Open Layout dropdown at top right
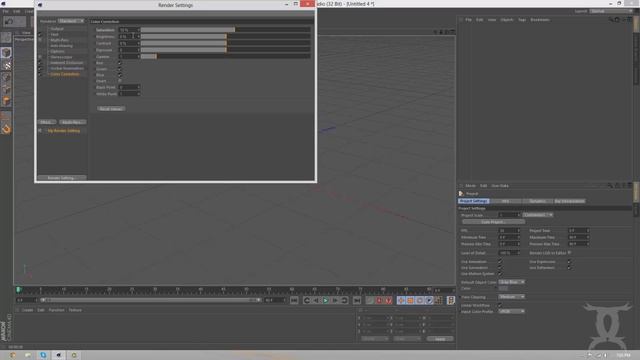This screenshot has width=640, height=360. (611, 11)
